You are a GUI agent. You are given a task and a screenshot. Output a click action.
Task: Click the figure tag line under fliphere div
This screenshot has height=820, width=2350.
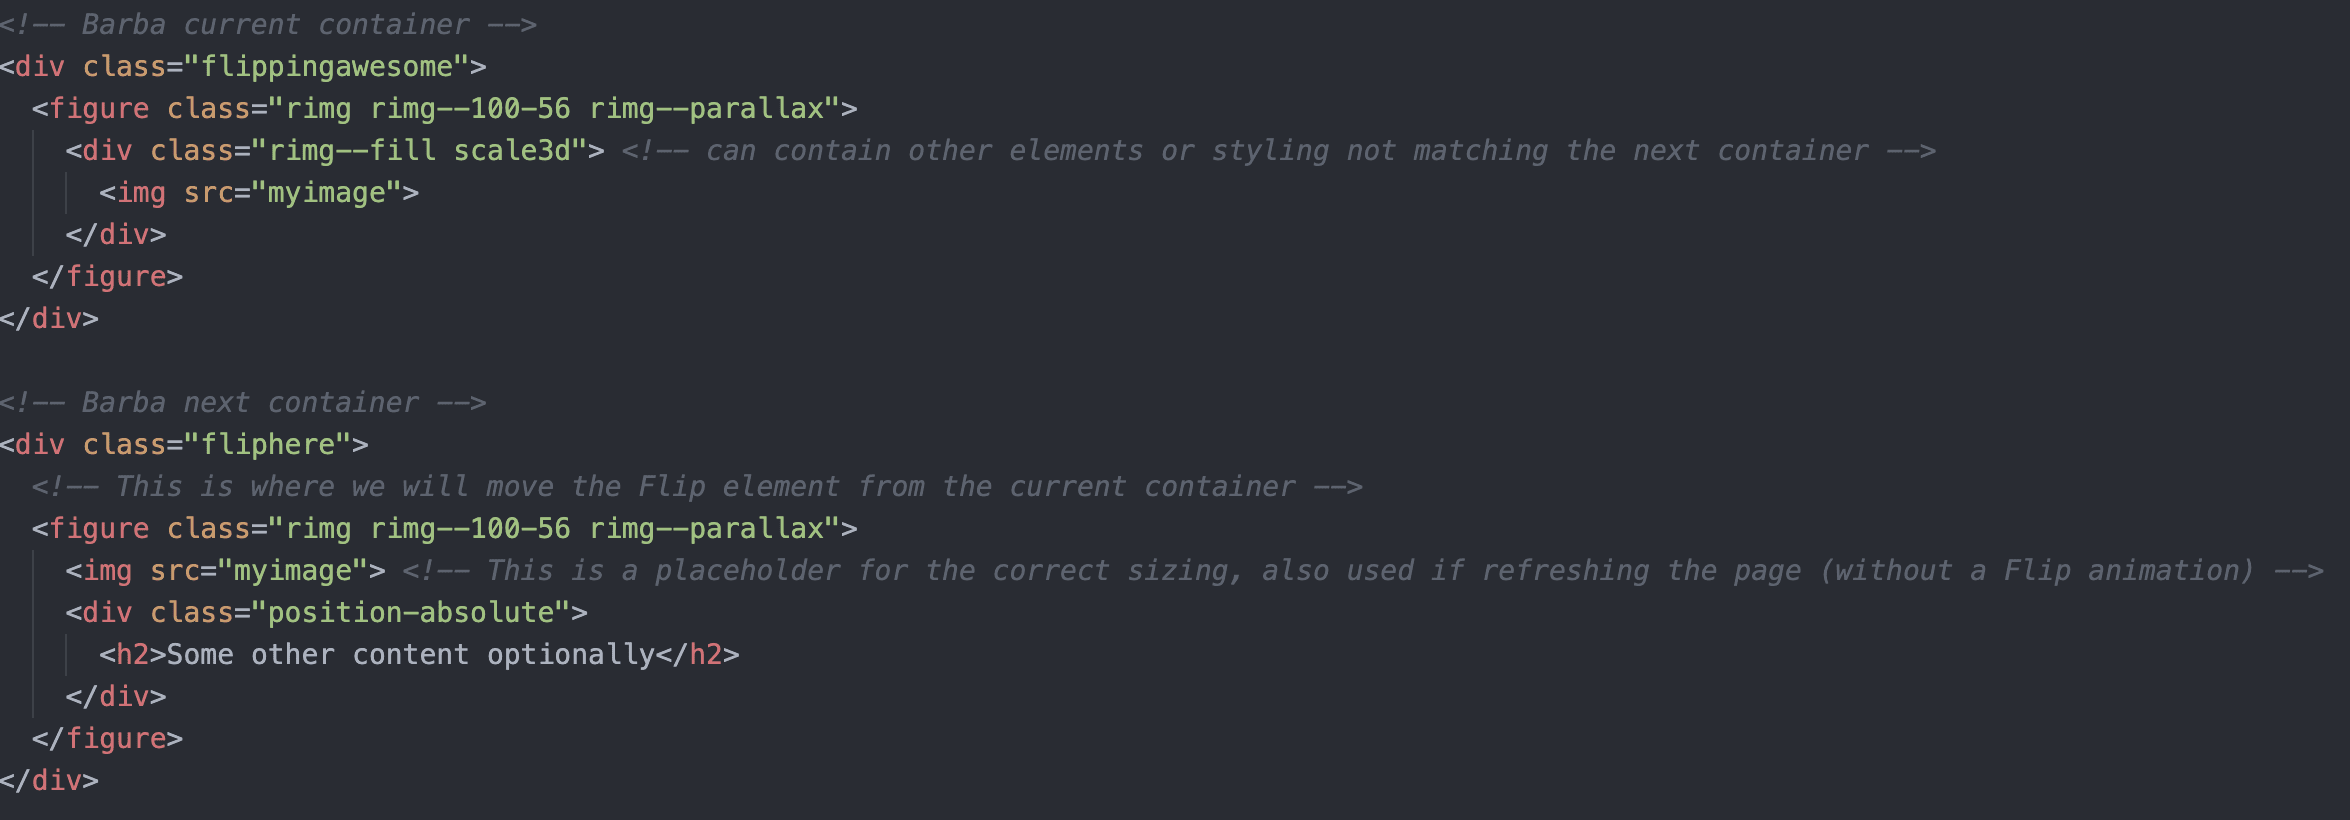(x=444, y=529)
